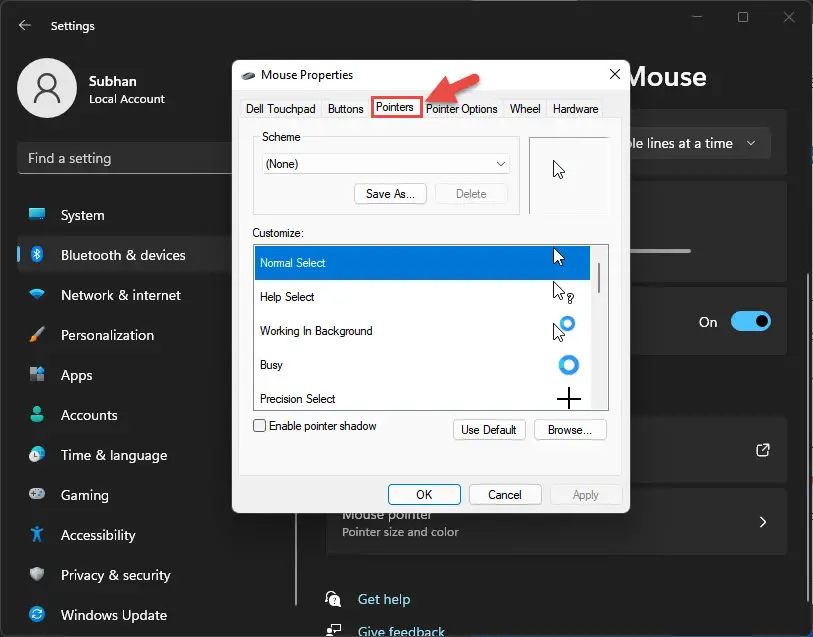This screenshot has height=637, width=813.
Task: Open Windows Update settings label
Action: coord(114,615)
